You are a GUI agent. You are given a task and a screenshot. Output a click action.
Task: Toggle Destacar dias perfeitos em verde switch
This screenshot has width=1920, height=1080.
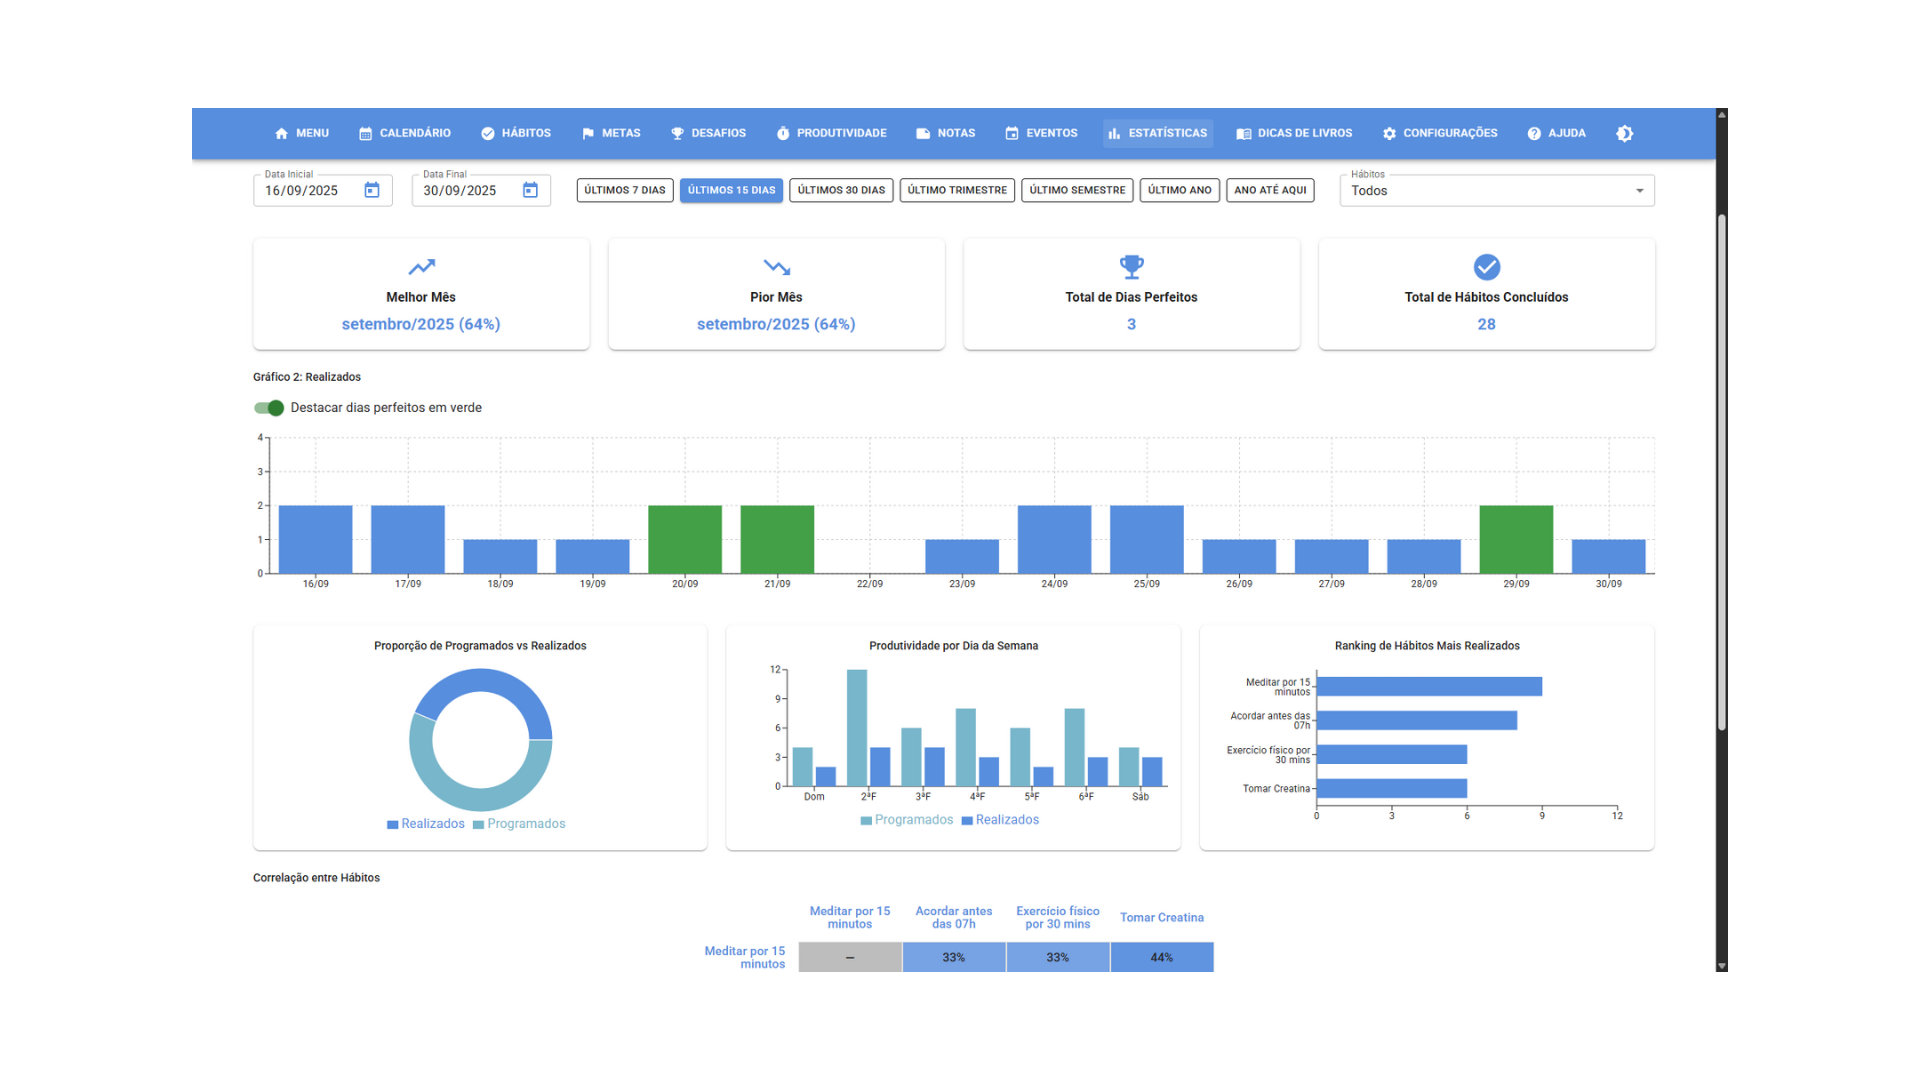click(x=268, y=408)
